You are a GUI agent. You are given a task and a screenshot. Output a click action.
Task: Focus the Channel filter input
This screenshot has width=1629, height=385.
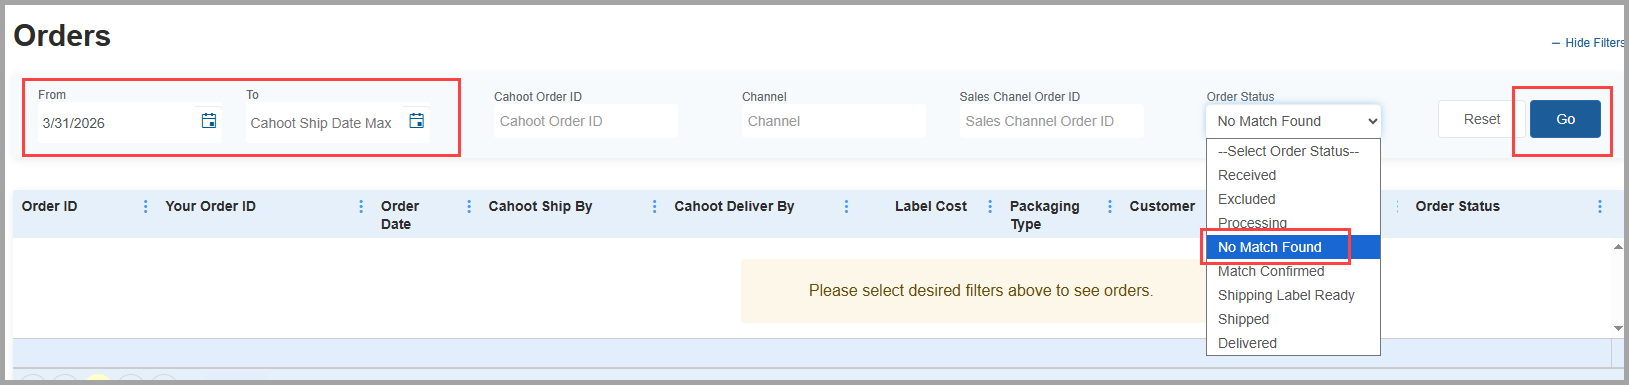833,121
